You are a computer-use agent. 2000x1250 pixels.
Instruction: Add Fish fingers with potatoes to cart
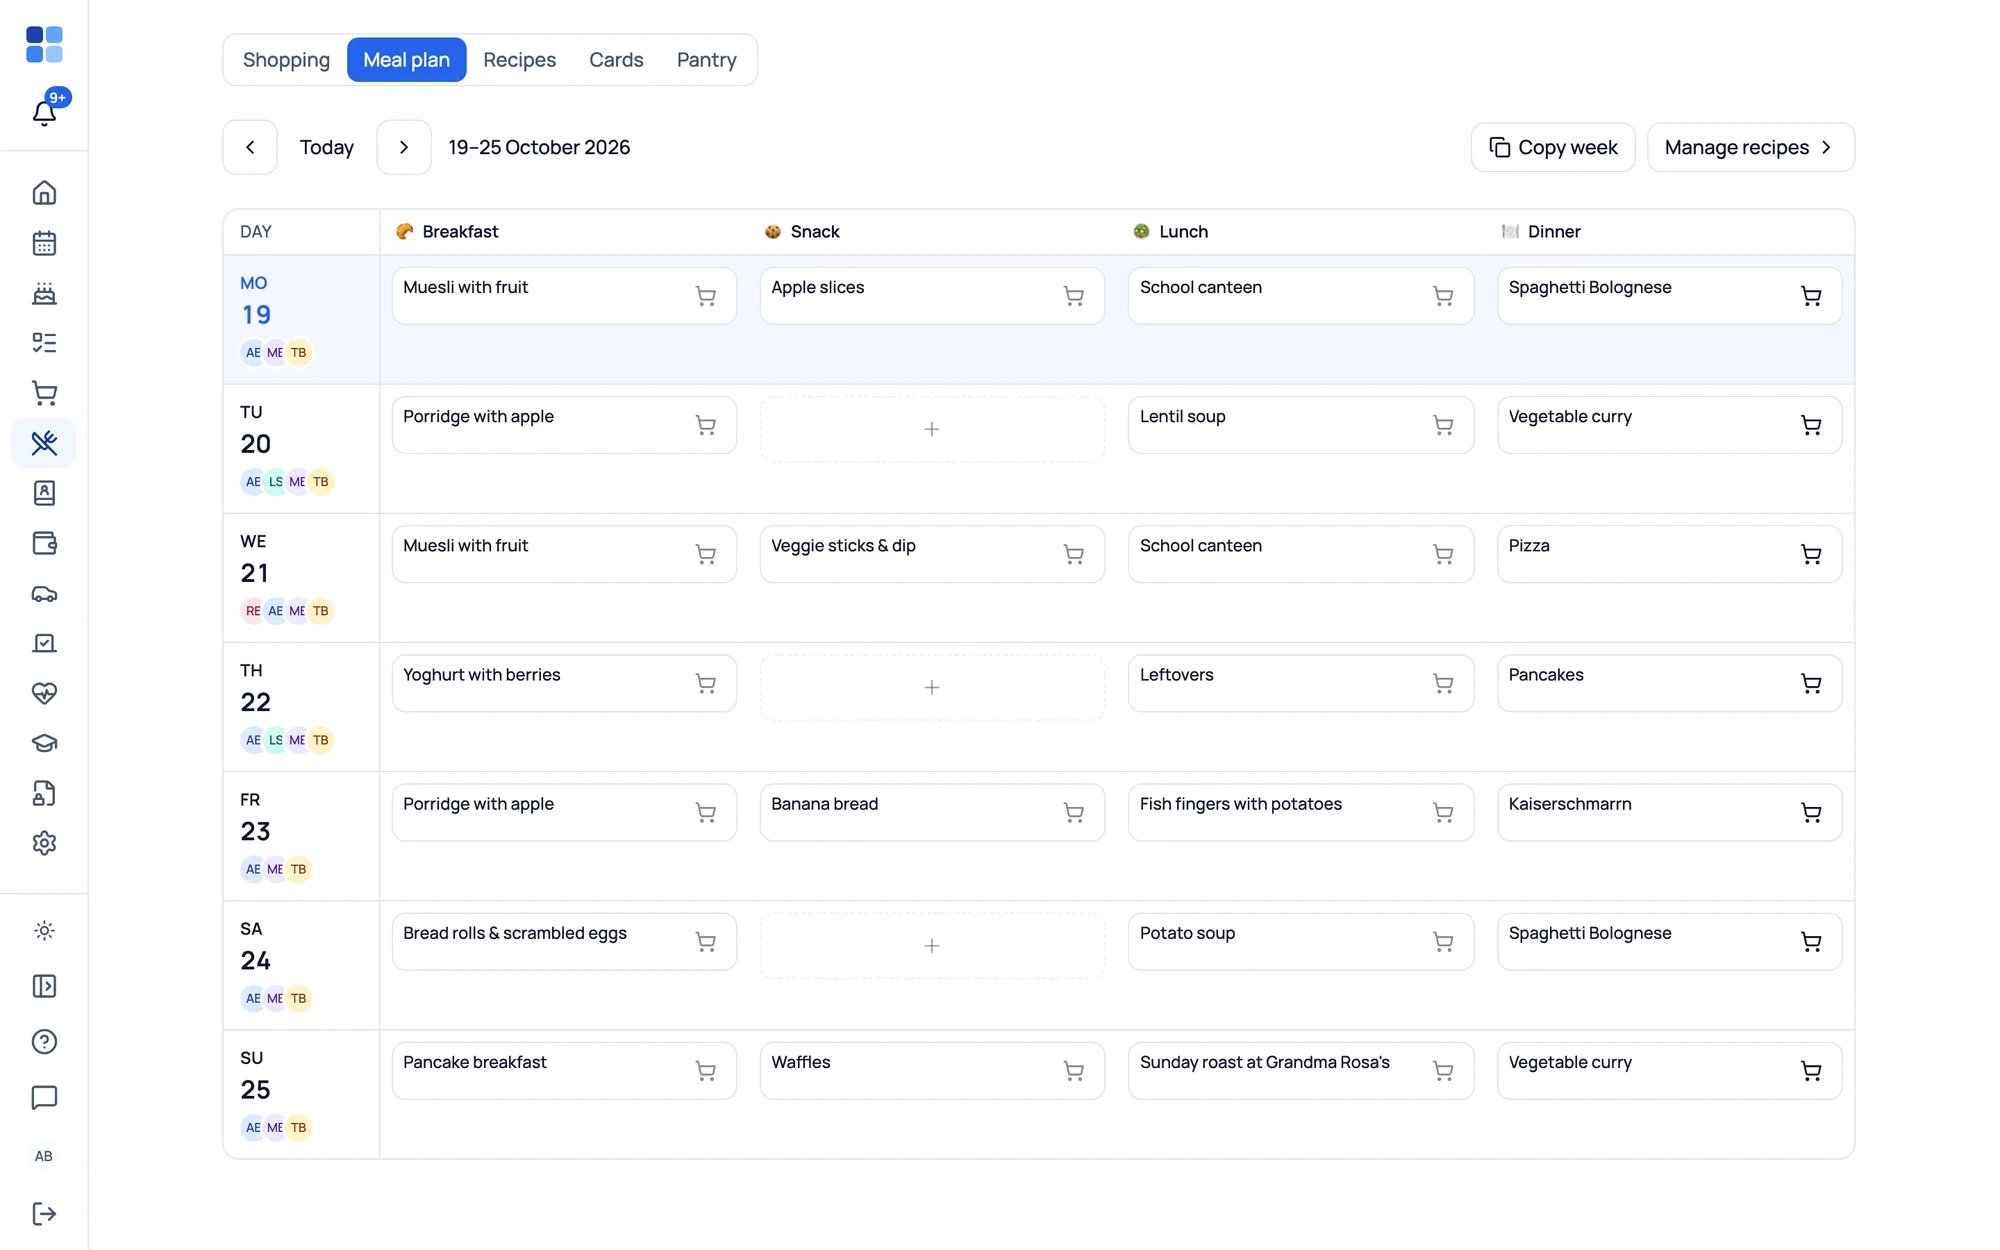[1443, 813]
